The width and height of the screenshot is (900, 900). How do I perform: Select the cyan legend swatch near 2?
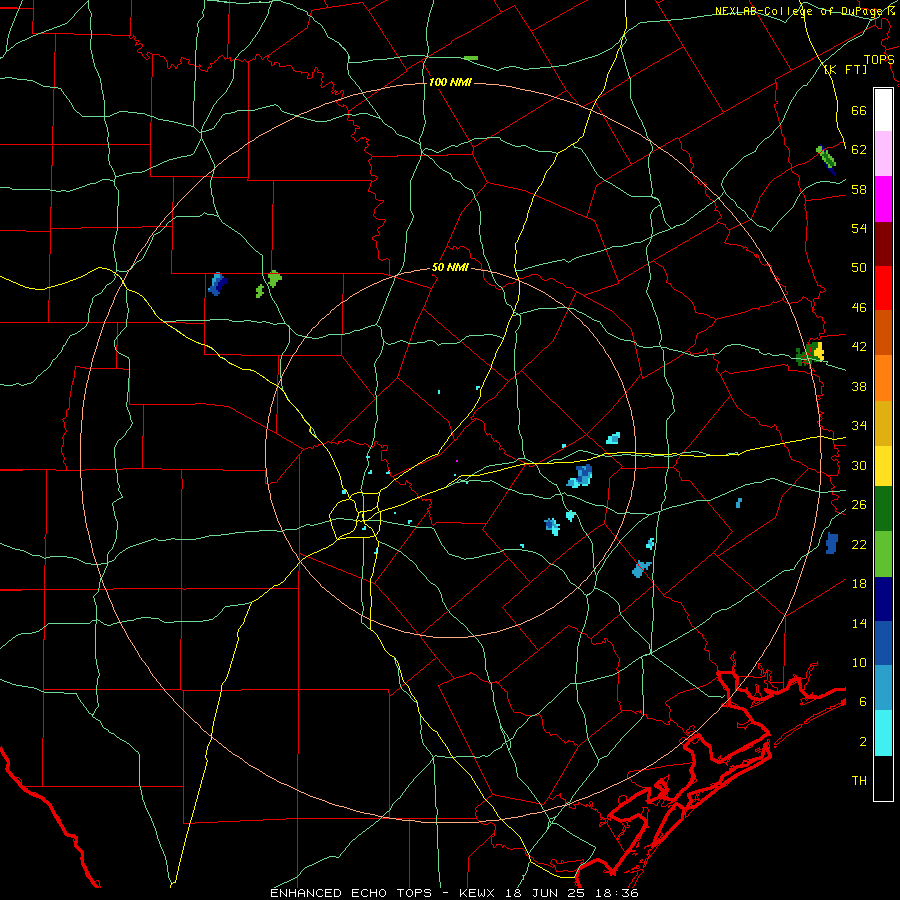[883, 733]
